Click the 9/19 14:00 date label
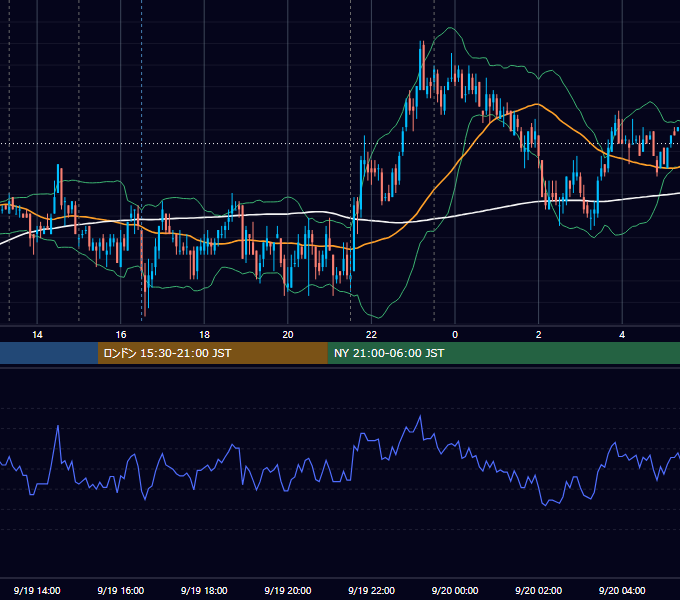The height and width of the screenshot is (600, 680). (x=37, y=590)
